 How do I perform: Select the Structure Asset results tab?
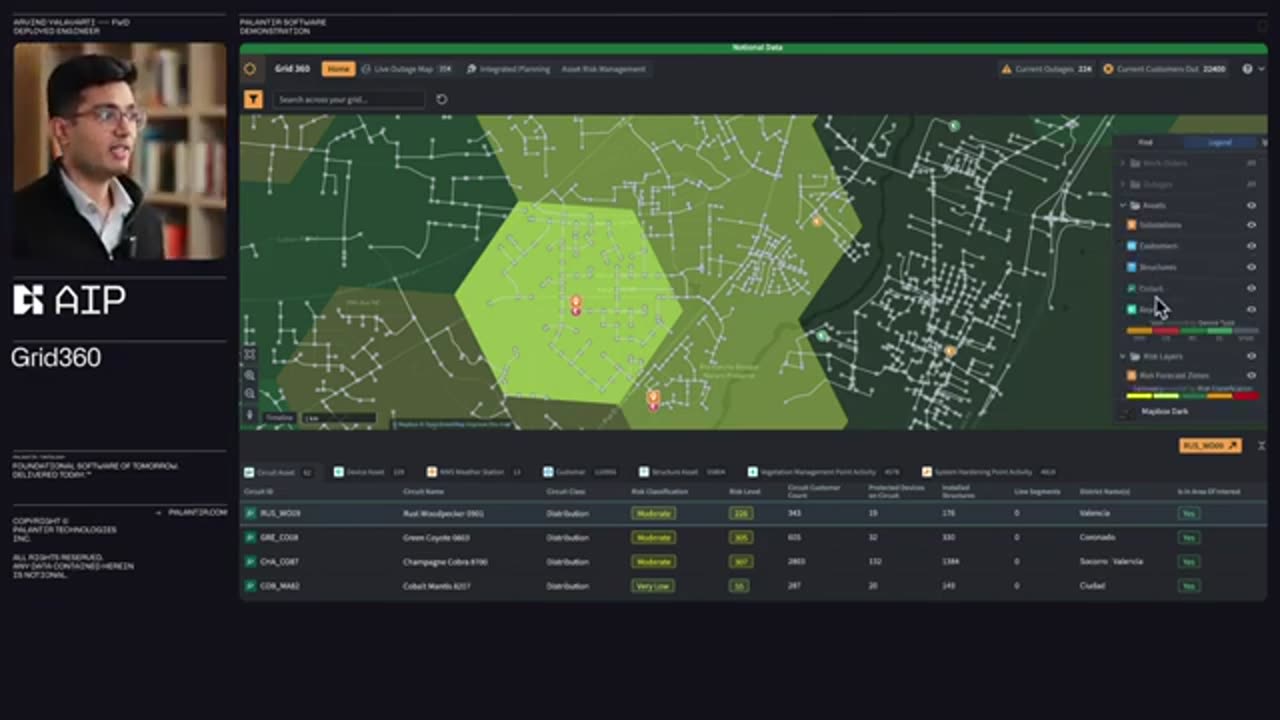[682, 472]
